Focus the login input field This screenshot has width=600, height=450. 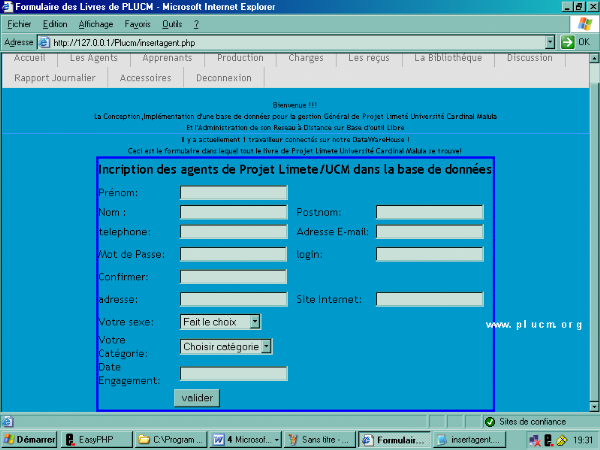click(430, 254)
